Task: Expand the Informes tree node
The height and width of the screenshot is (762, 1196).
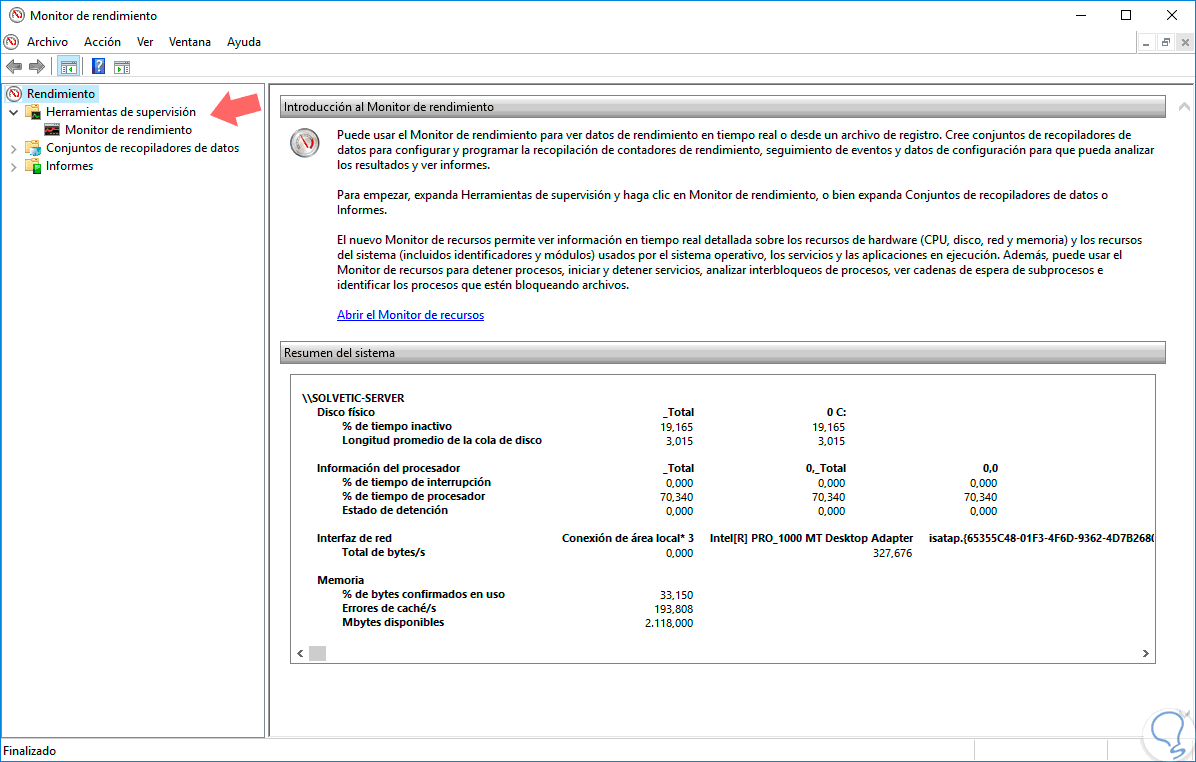Action: [x=13, y=167]
